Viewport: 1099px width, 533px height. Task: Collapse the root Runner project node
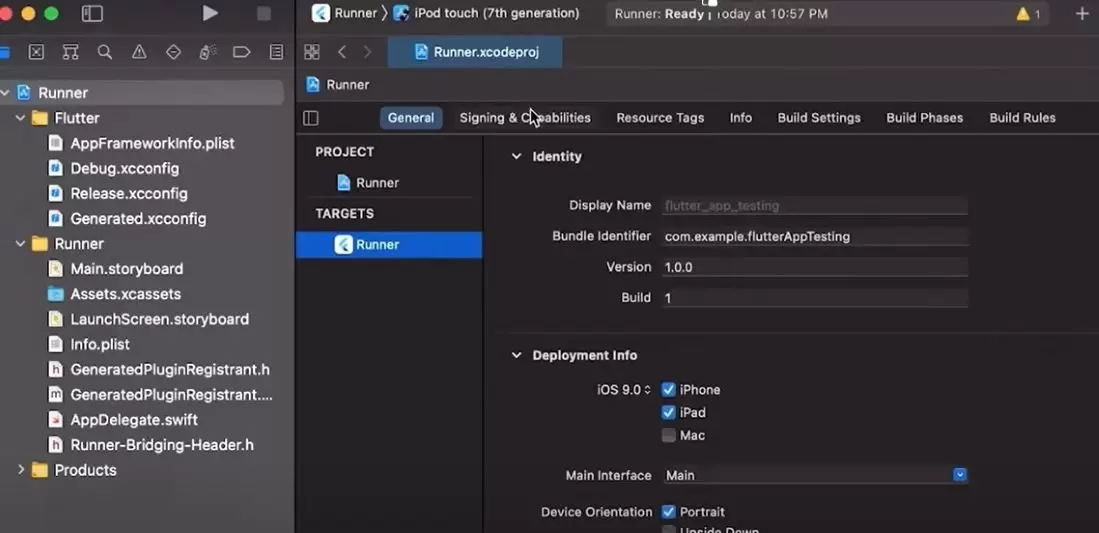point(6,93)
